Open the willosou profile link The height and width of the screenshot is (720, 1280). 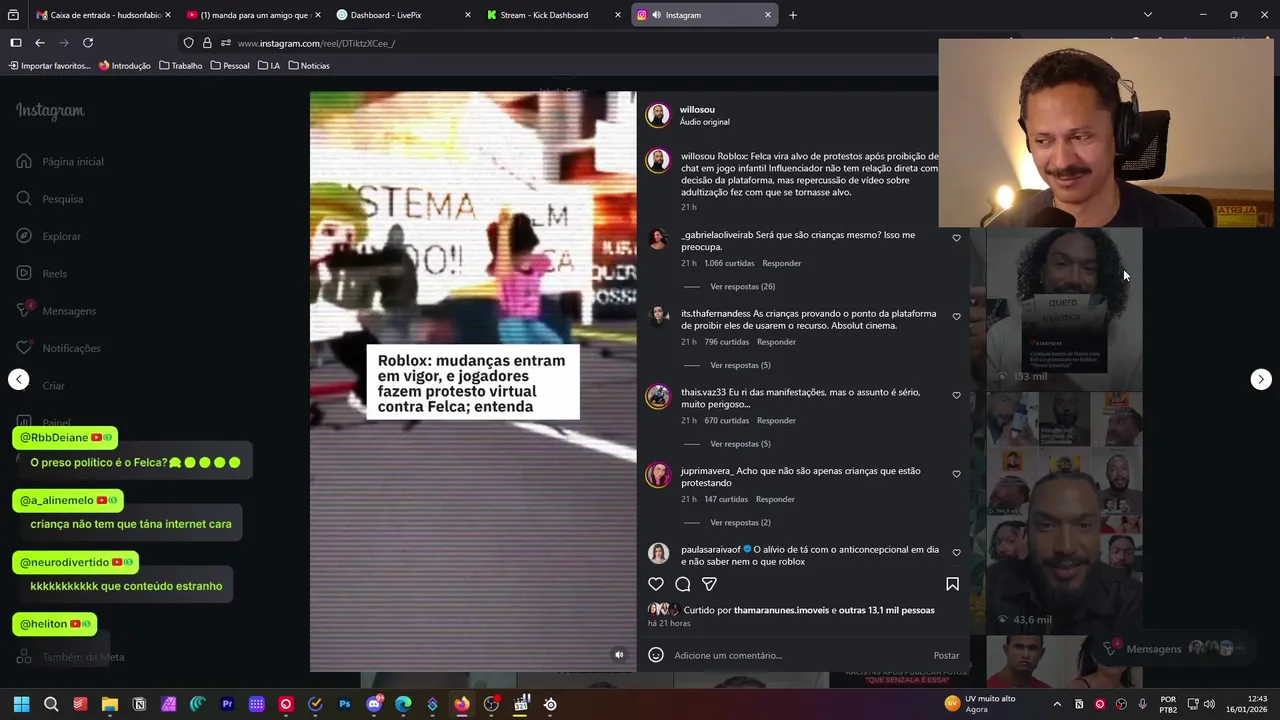click(697, 110)
